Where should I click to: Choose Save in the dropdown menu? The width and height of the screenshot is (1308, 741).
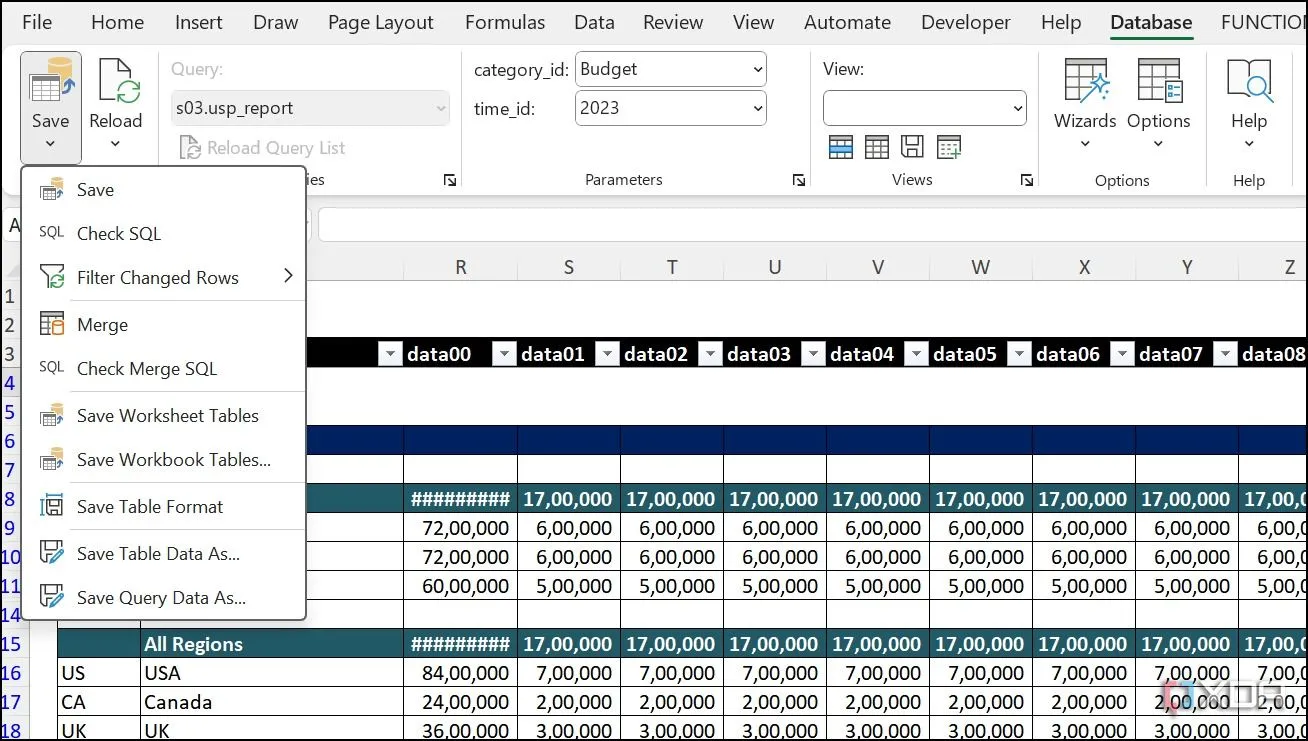(164, 190)
